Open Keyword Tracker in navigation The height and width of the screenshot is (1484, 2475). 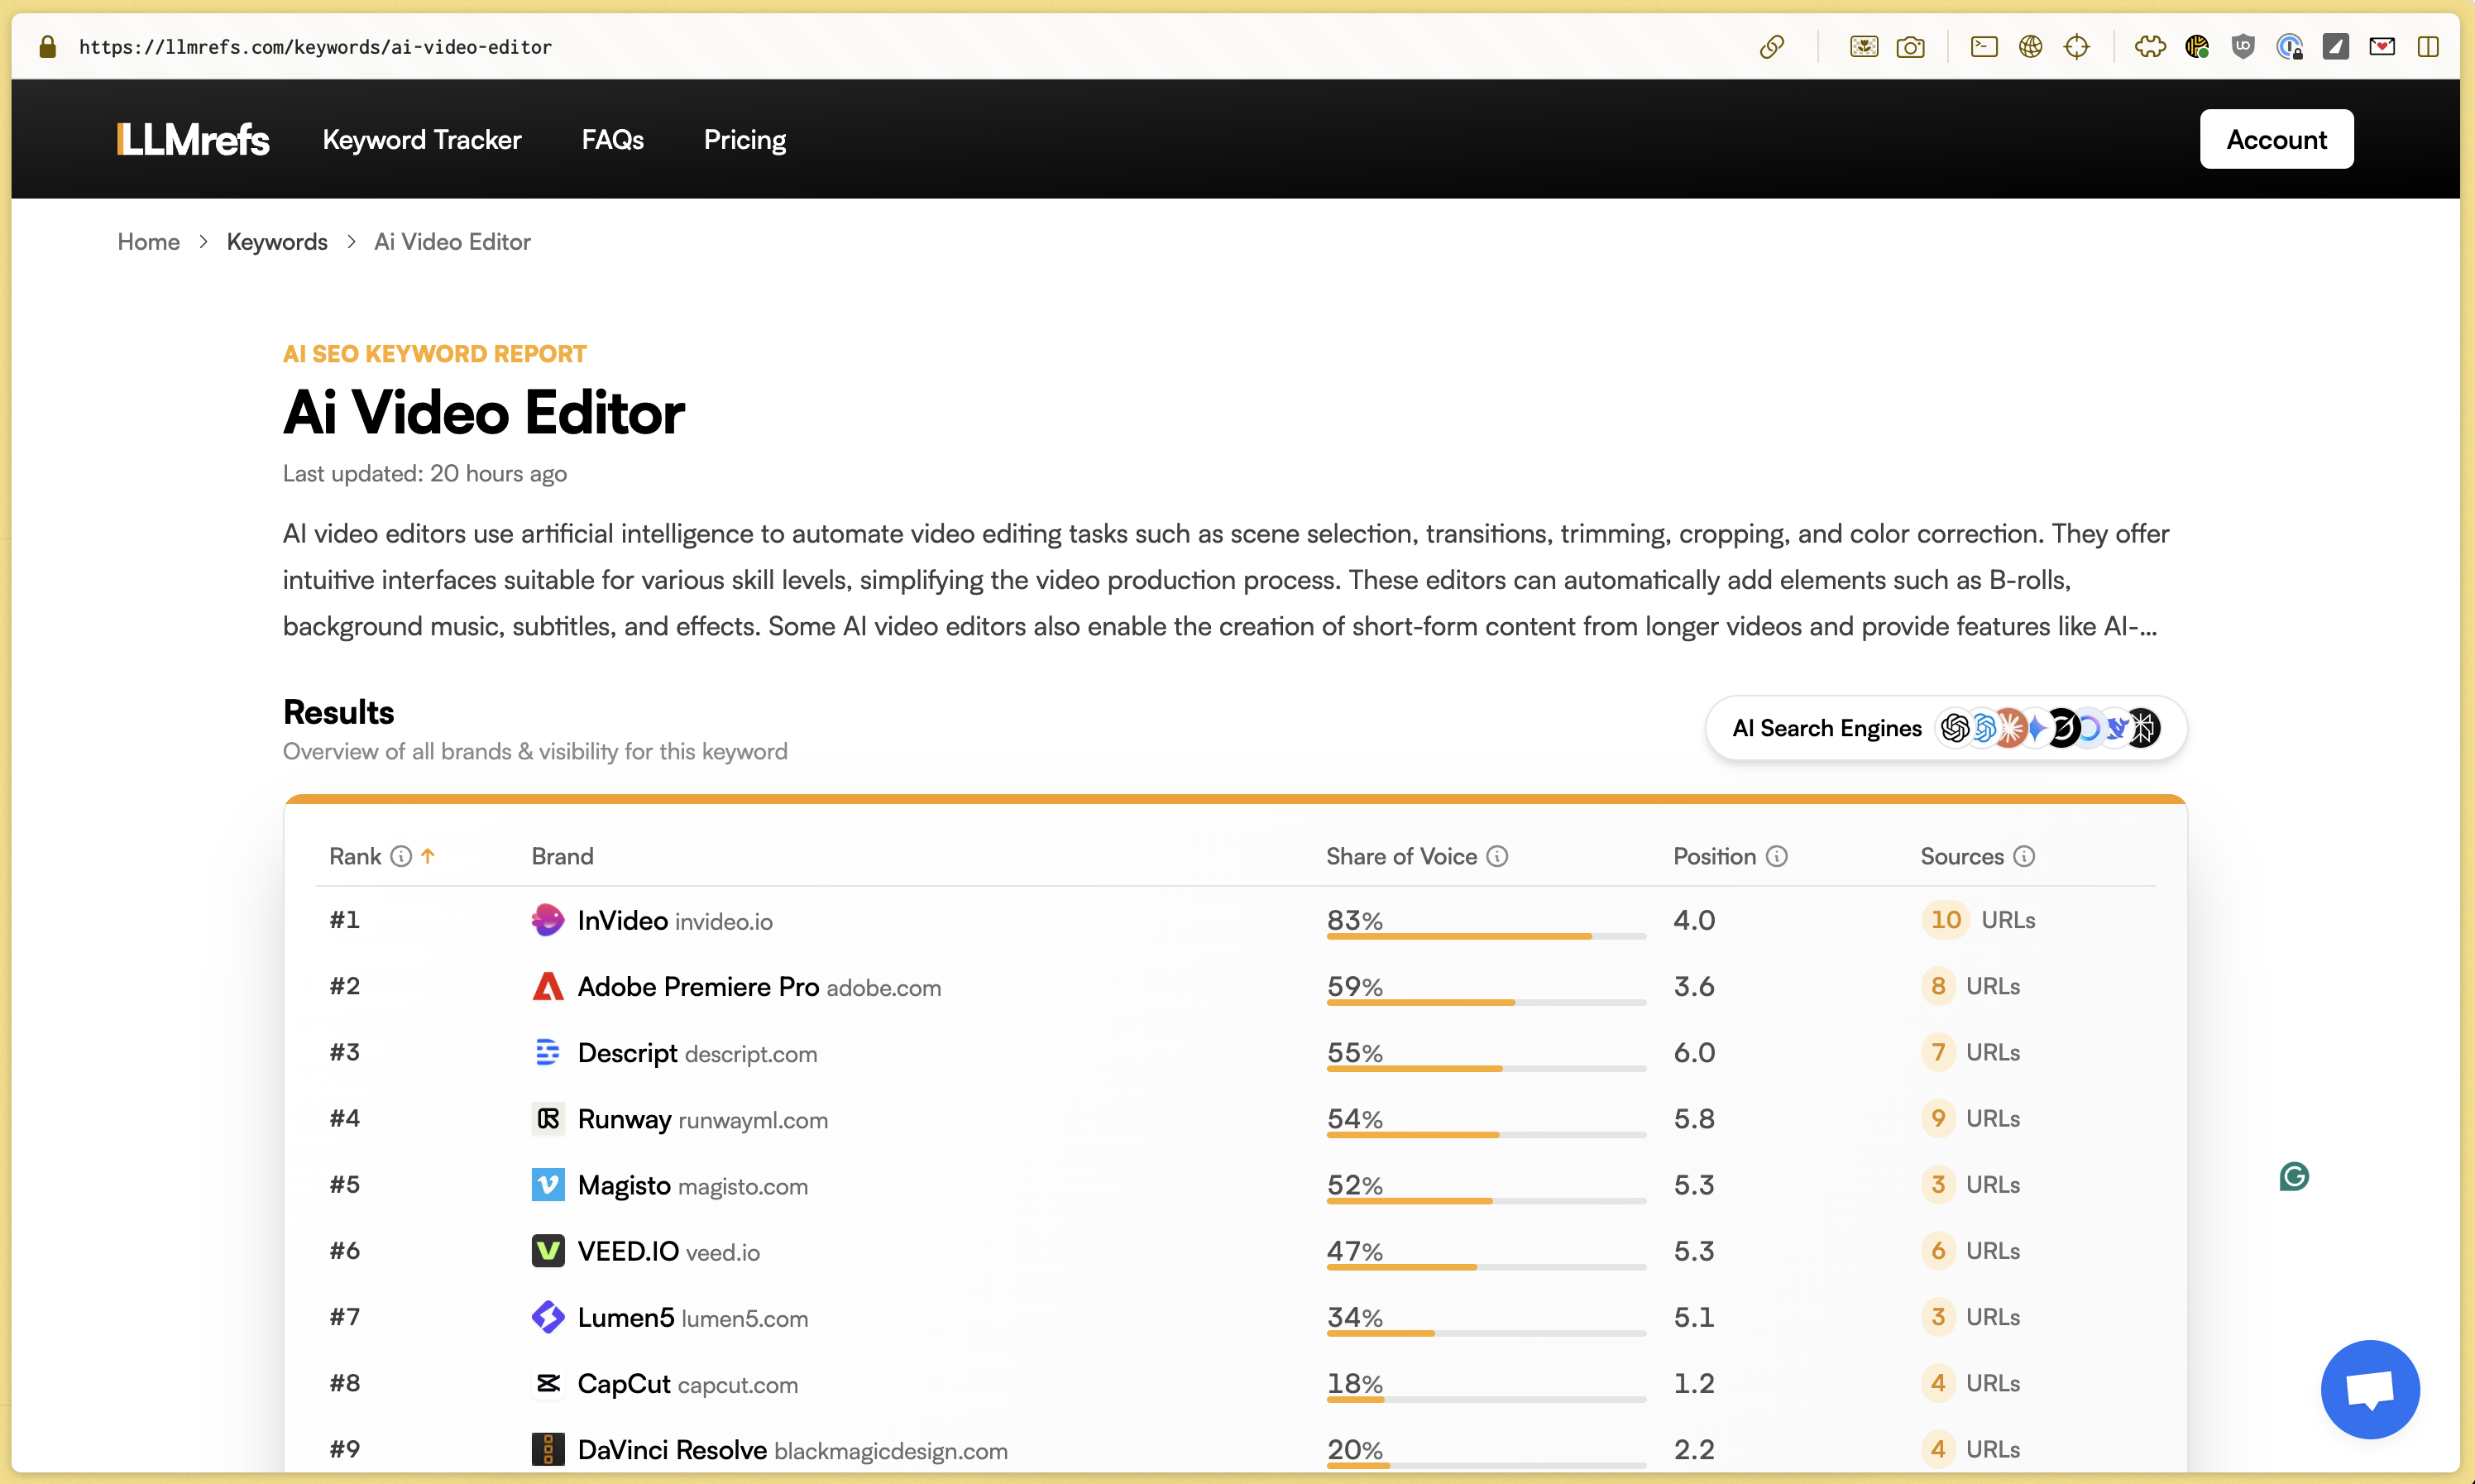pyautogui.click(x=421, y=139)
